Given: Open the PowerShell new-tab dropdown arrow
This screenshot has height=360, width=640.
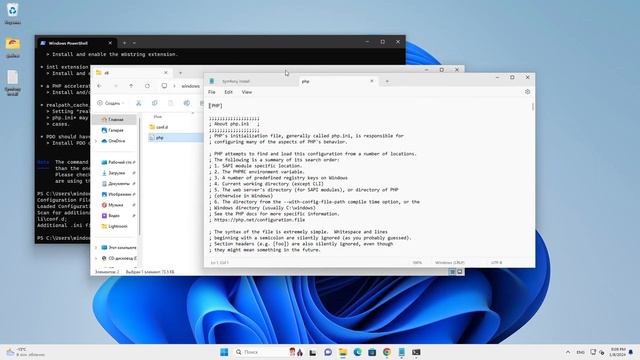Looking at the screenshot, I should click(x=134, y=43).
